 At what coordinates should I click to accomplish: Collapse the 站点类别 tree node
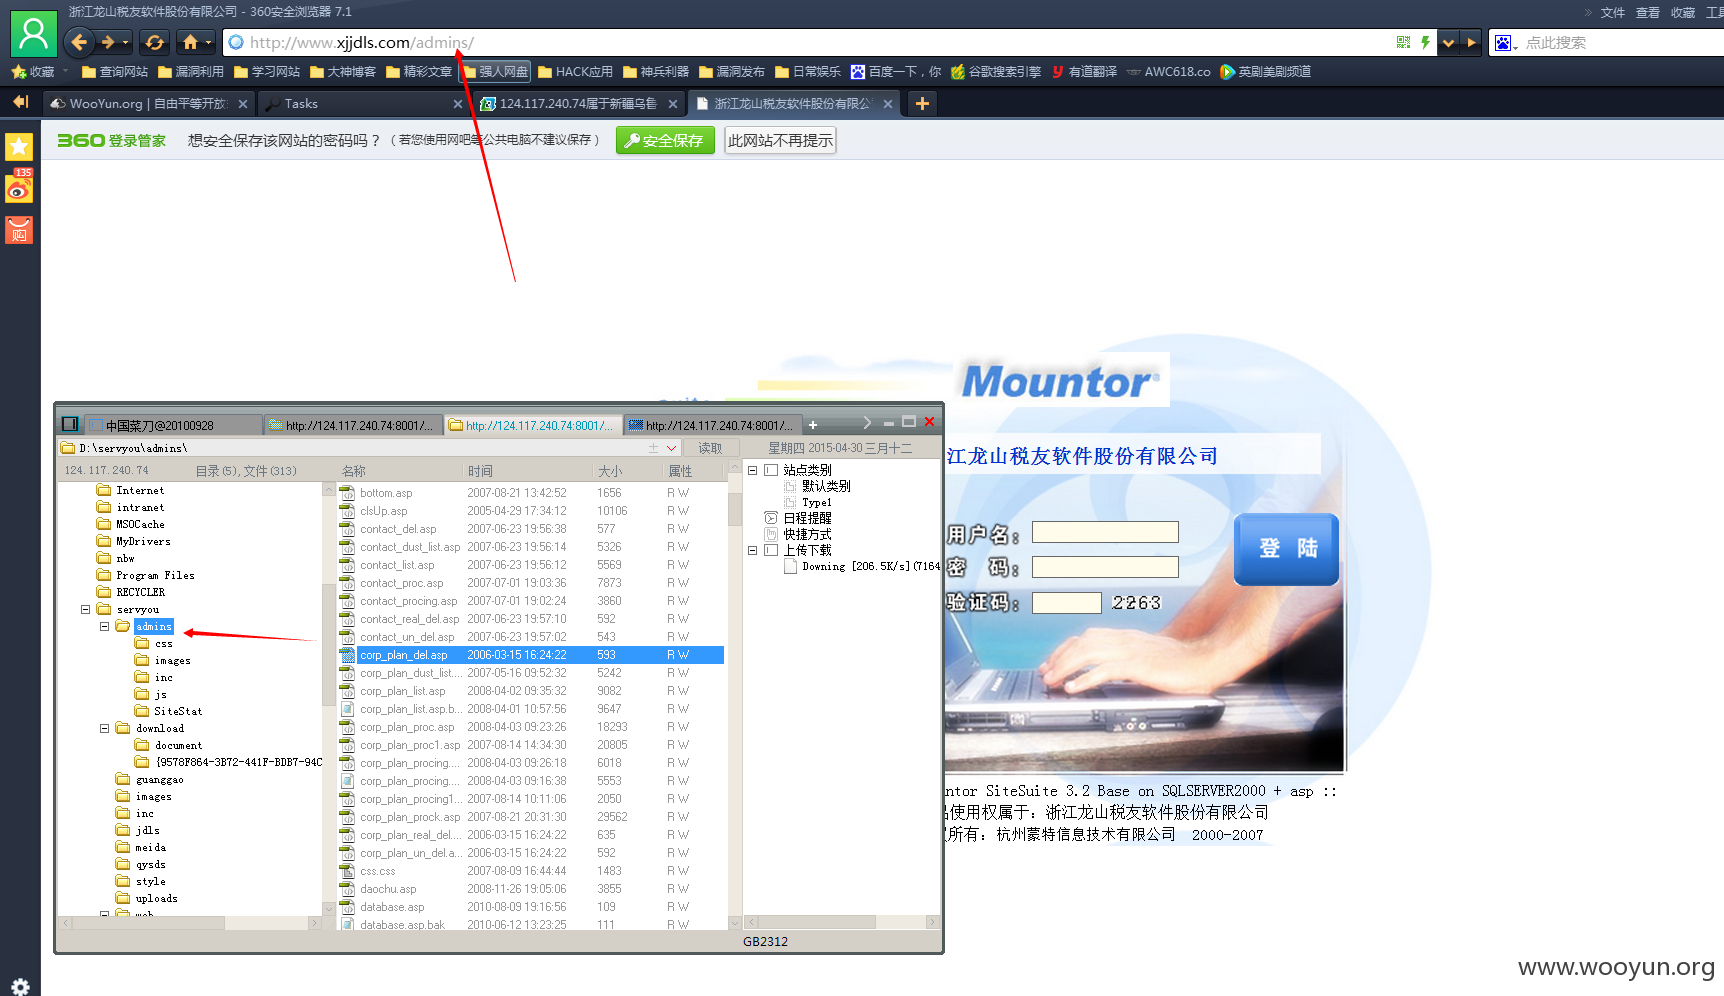[752, 470]
